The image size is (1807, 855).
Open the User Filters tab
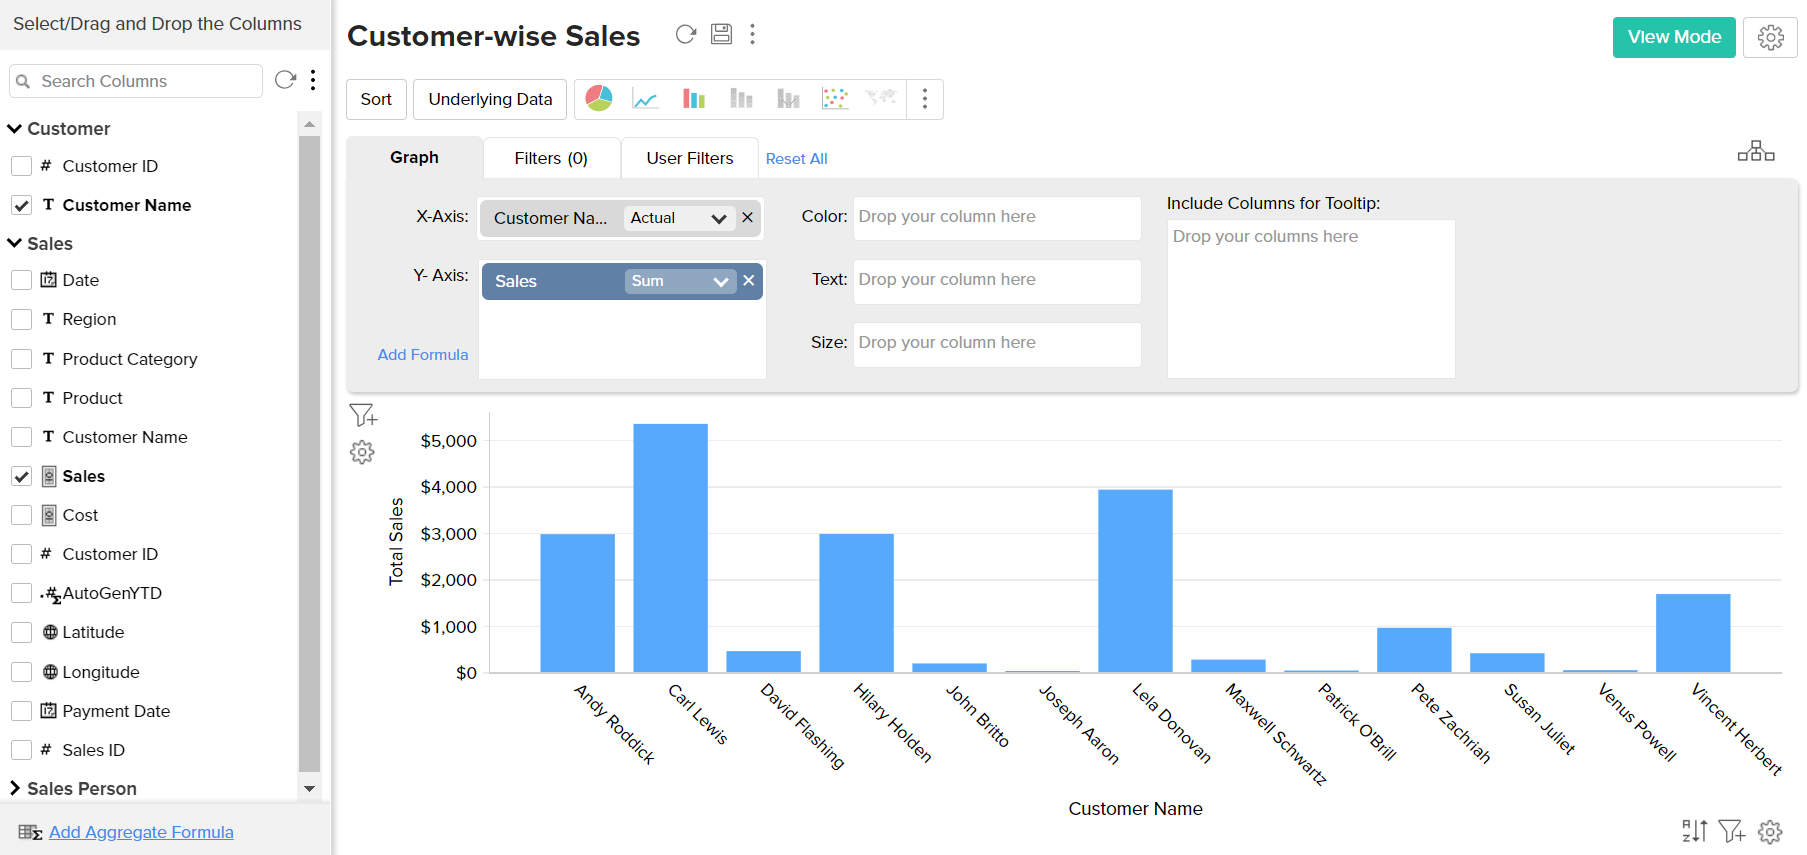tap(689, 158)
